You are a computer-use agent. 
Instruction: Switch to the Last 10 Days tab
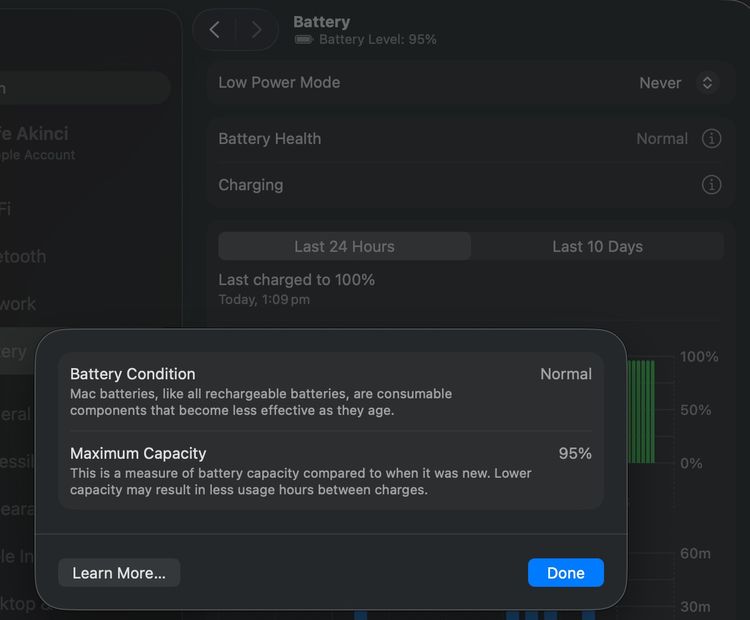tap(597, 246)
